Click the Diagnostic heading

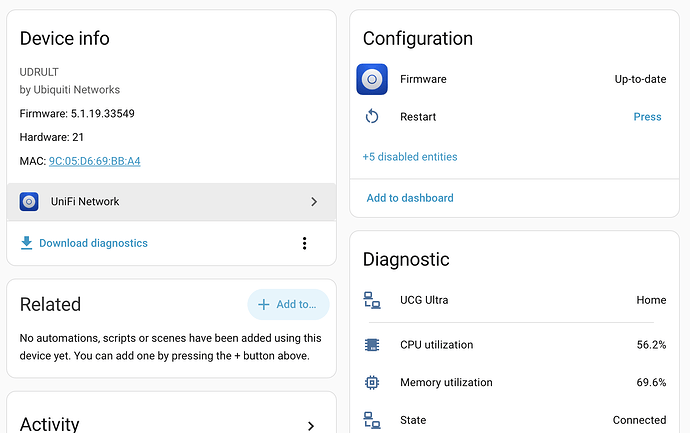click(406, 260)
